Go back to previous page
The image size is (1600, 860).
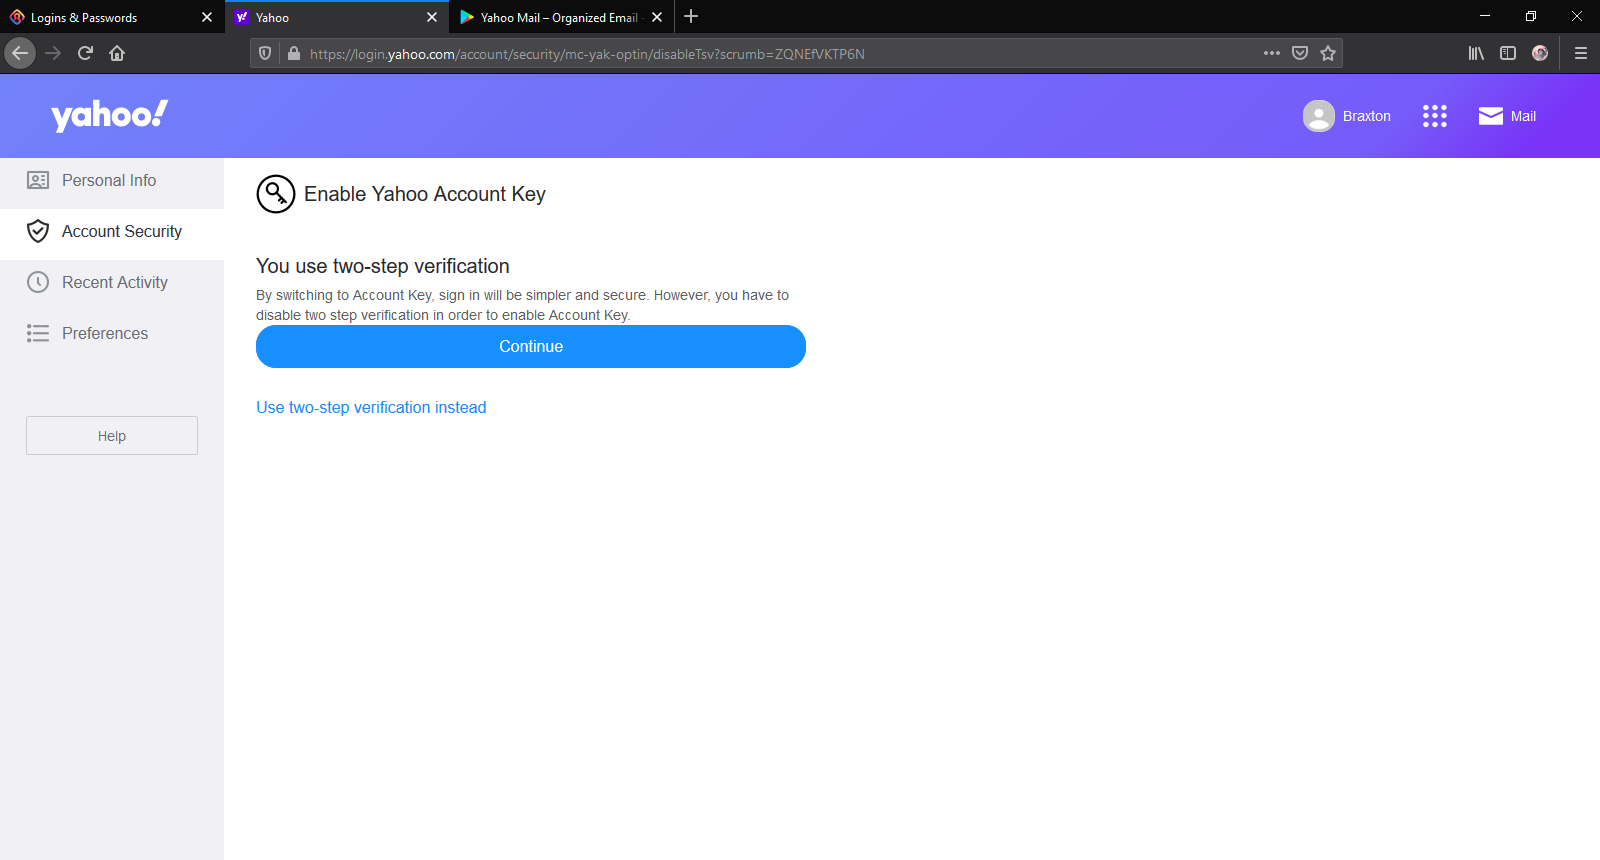tap(20, 53)
